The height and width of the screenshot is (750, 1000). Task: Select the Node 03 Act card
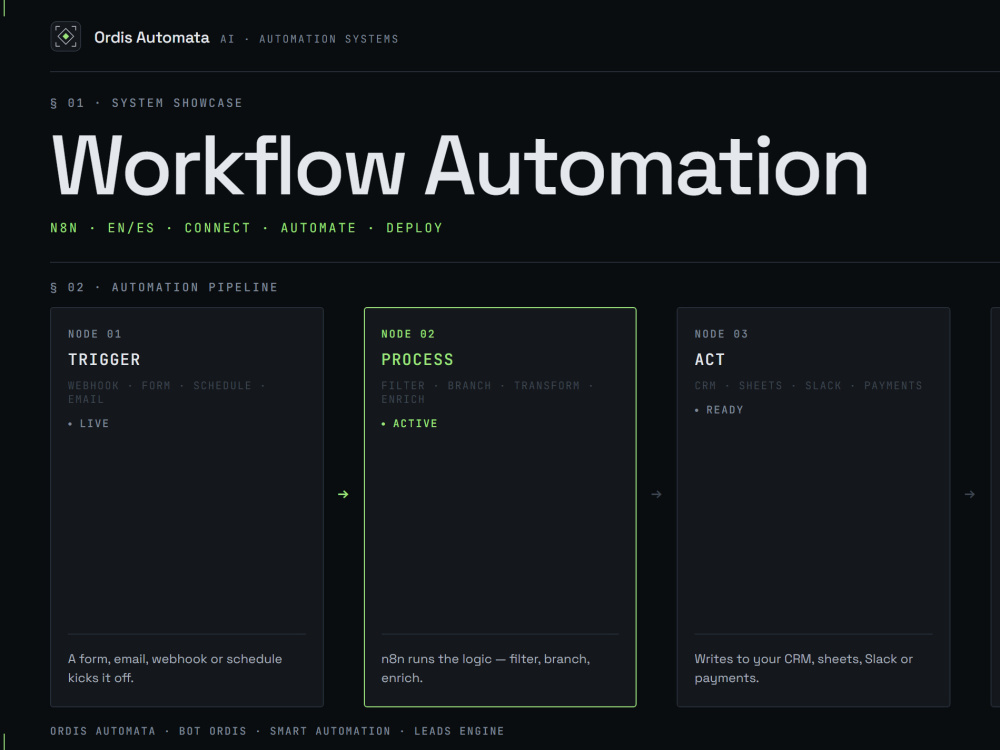click(x=813, y=507)
